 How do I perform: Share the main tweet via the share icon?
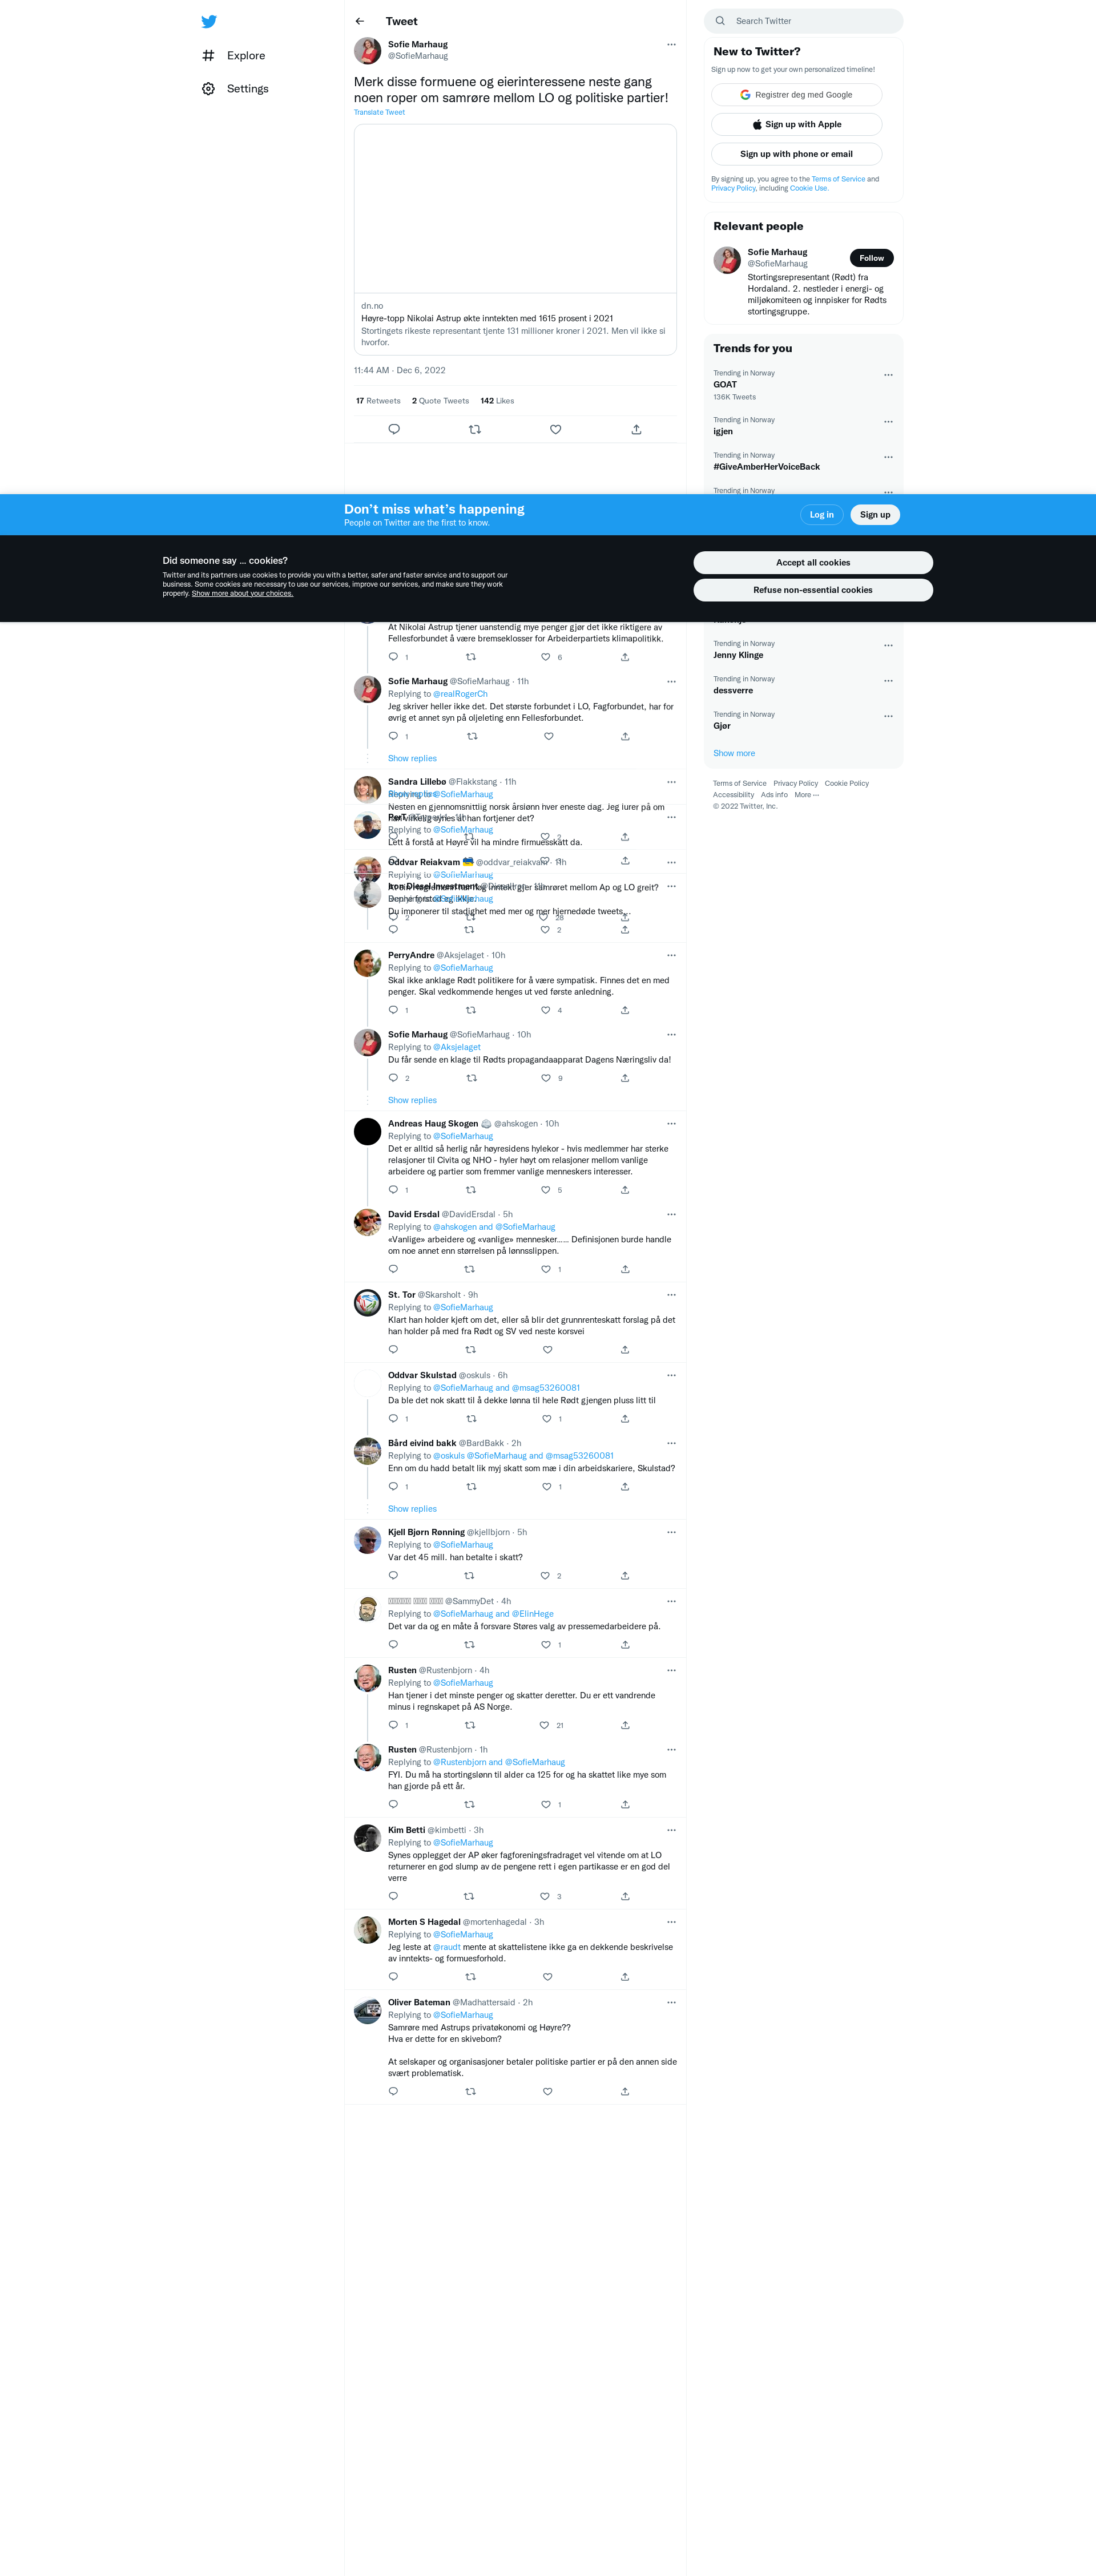[x=636, y=429]
